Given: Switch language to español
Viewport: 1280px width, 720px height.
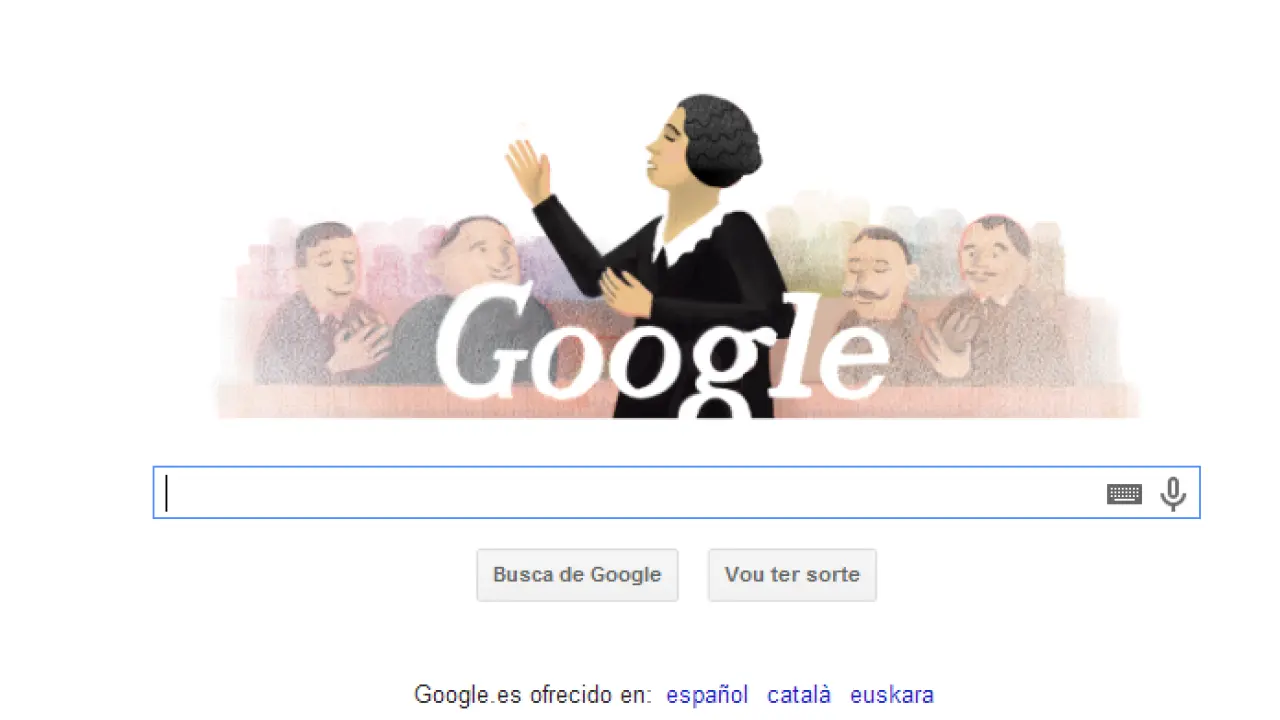Looking at the screenshot, I should 707,695.
